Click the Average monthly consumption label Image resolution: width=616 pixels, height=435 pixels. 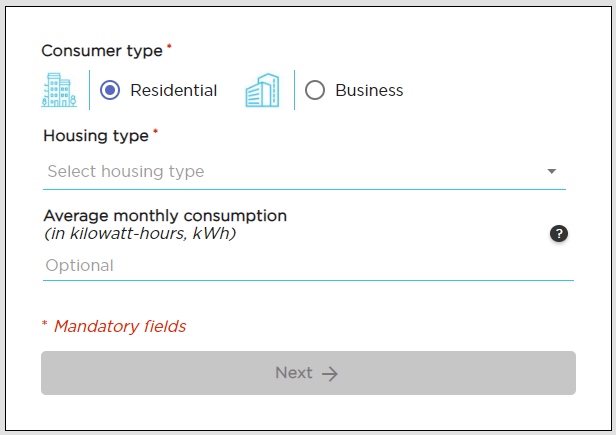pos(165,215)
